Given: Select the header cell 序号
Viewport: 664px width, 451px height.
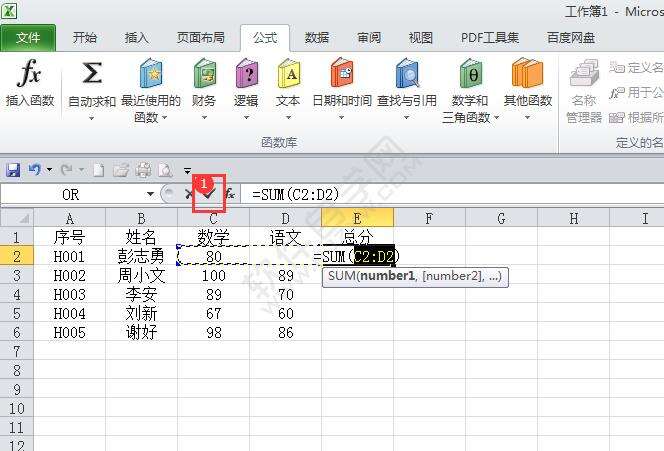Looking at the screenshot, I should (69, 237).
